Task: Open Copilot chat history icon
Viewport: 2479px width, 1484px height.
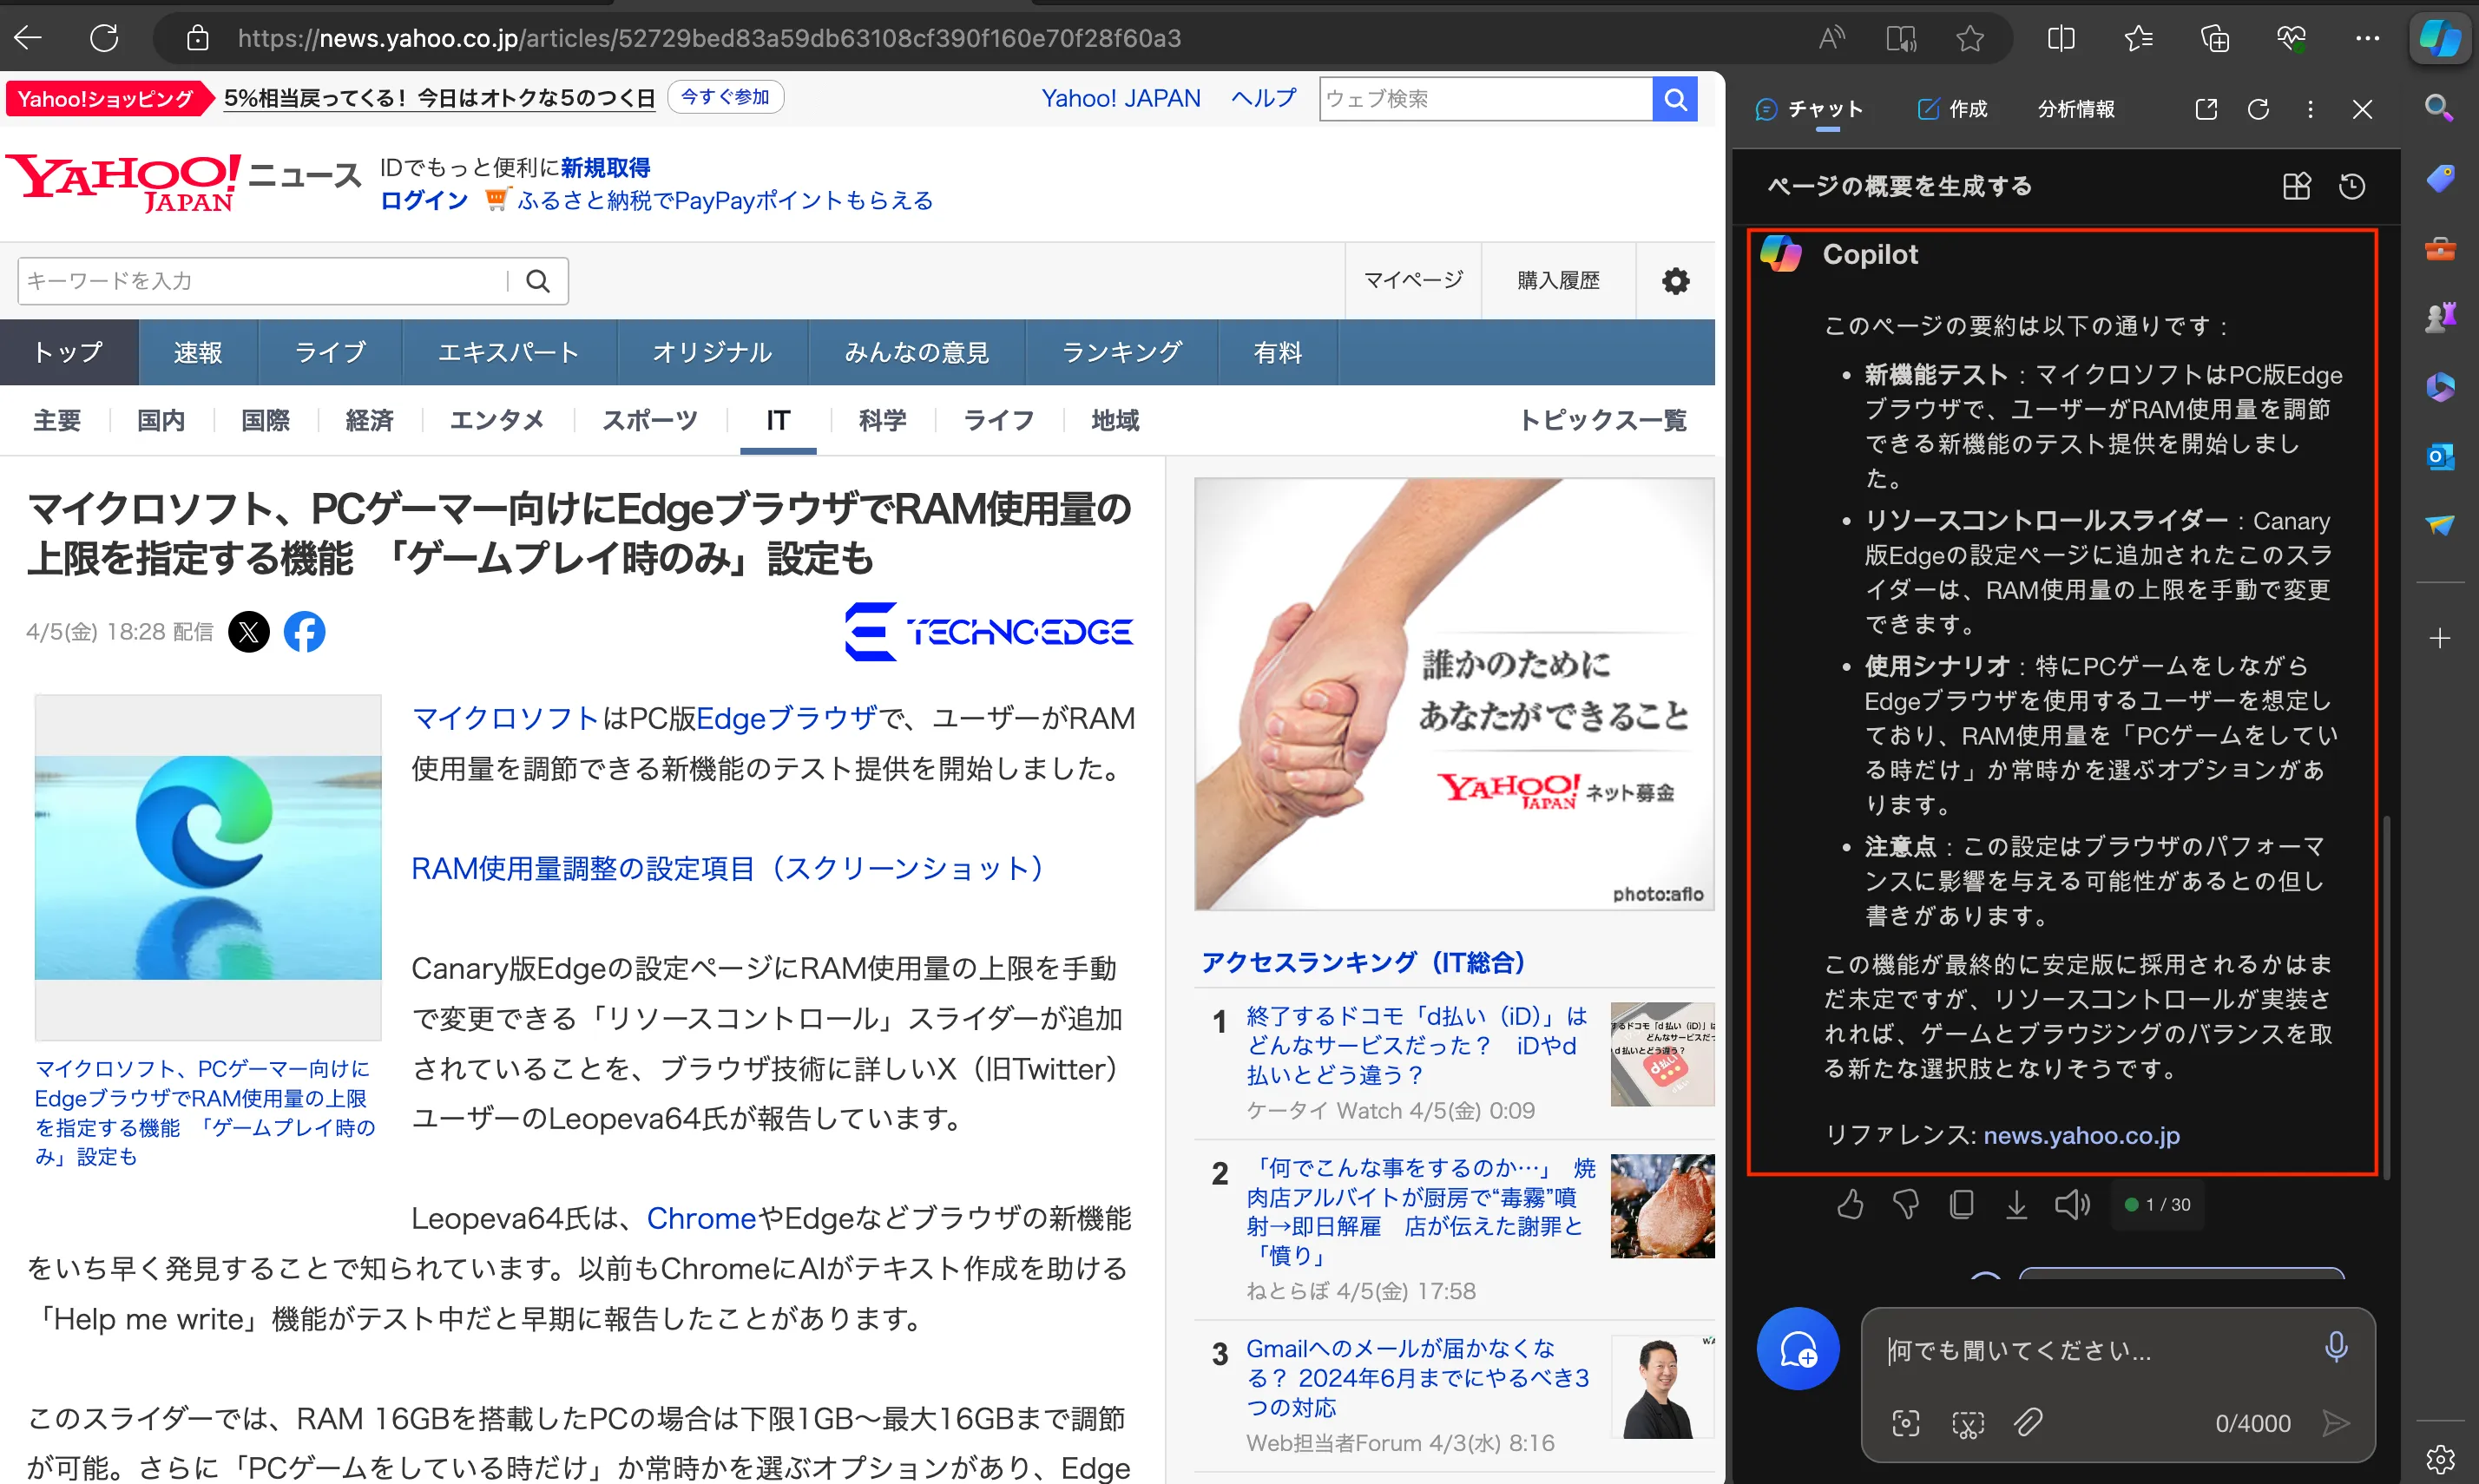Action: pos(2352,186)
